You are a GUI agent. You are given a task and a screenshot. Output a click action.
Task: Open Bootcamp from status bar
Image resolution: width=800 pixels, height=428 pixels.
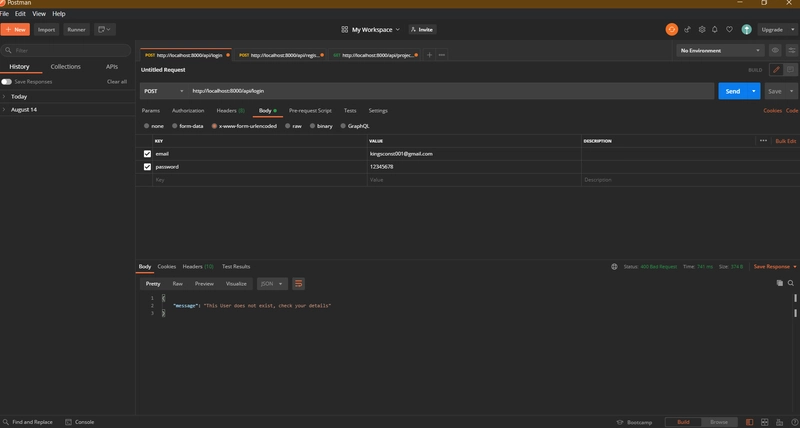coord(635,422)
